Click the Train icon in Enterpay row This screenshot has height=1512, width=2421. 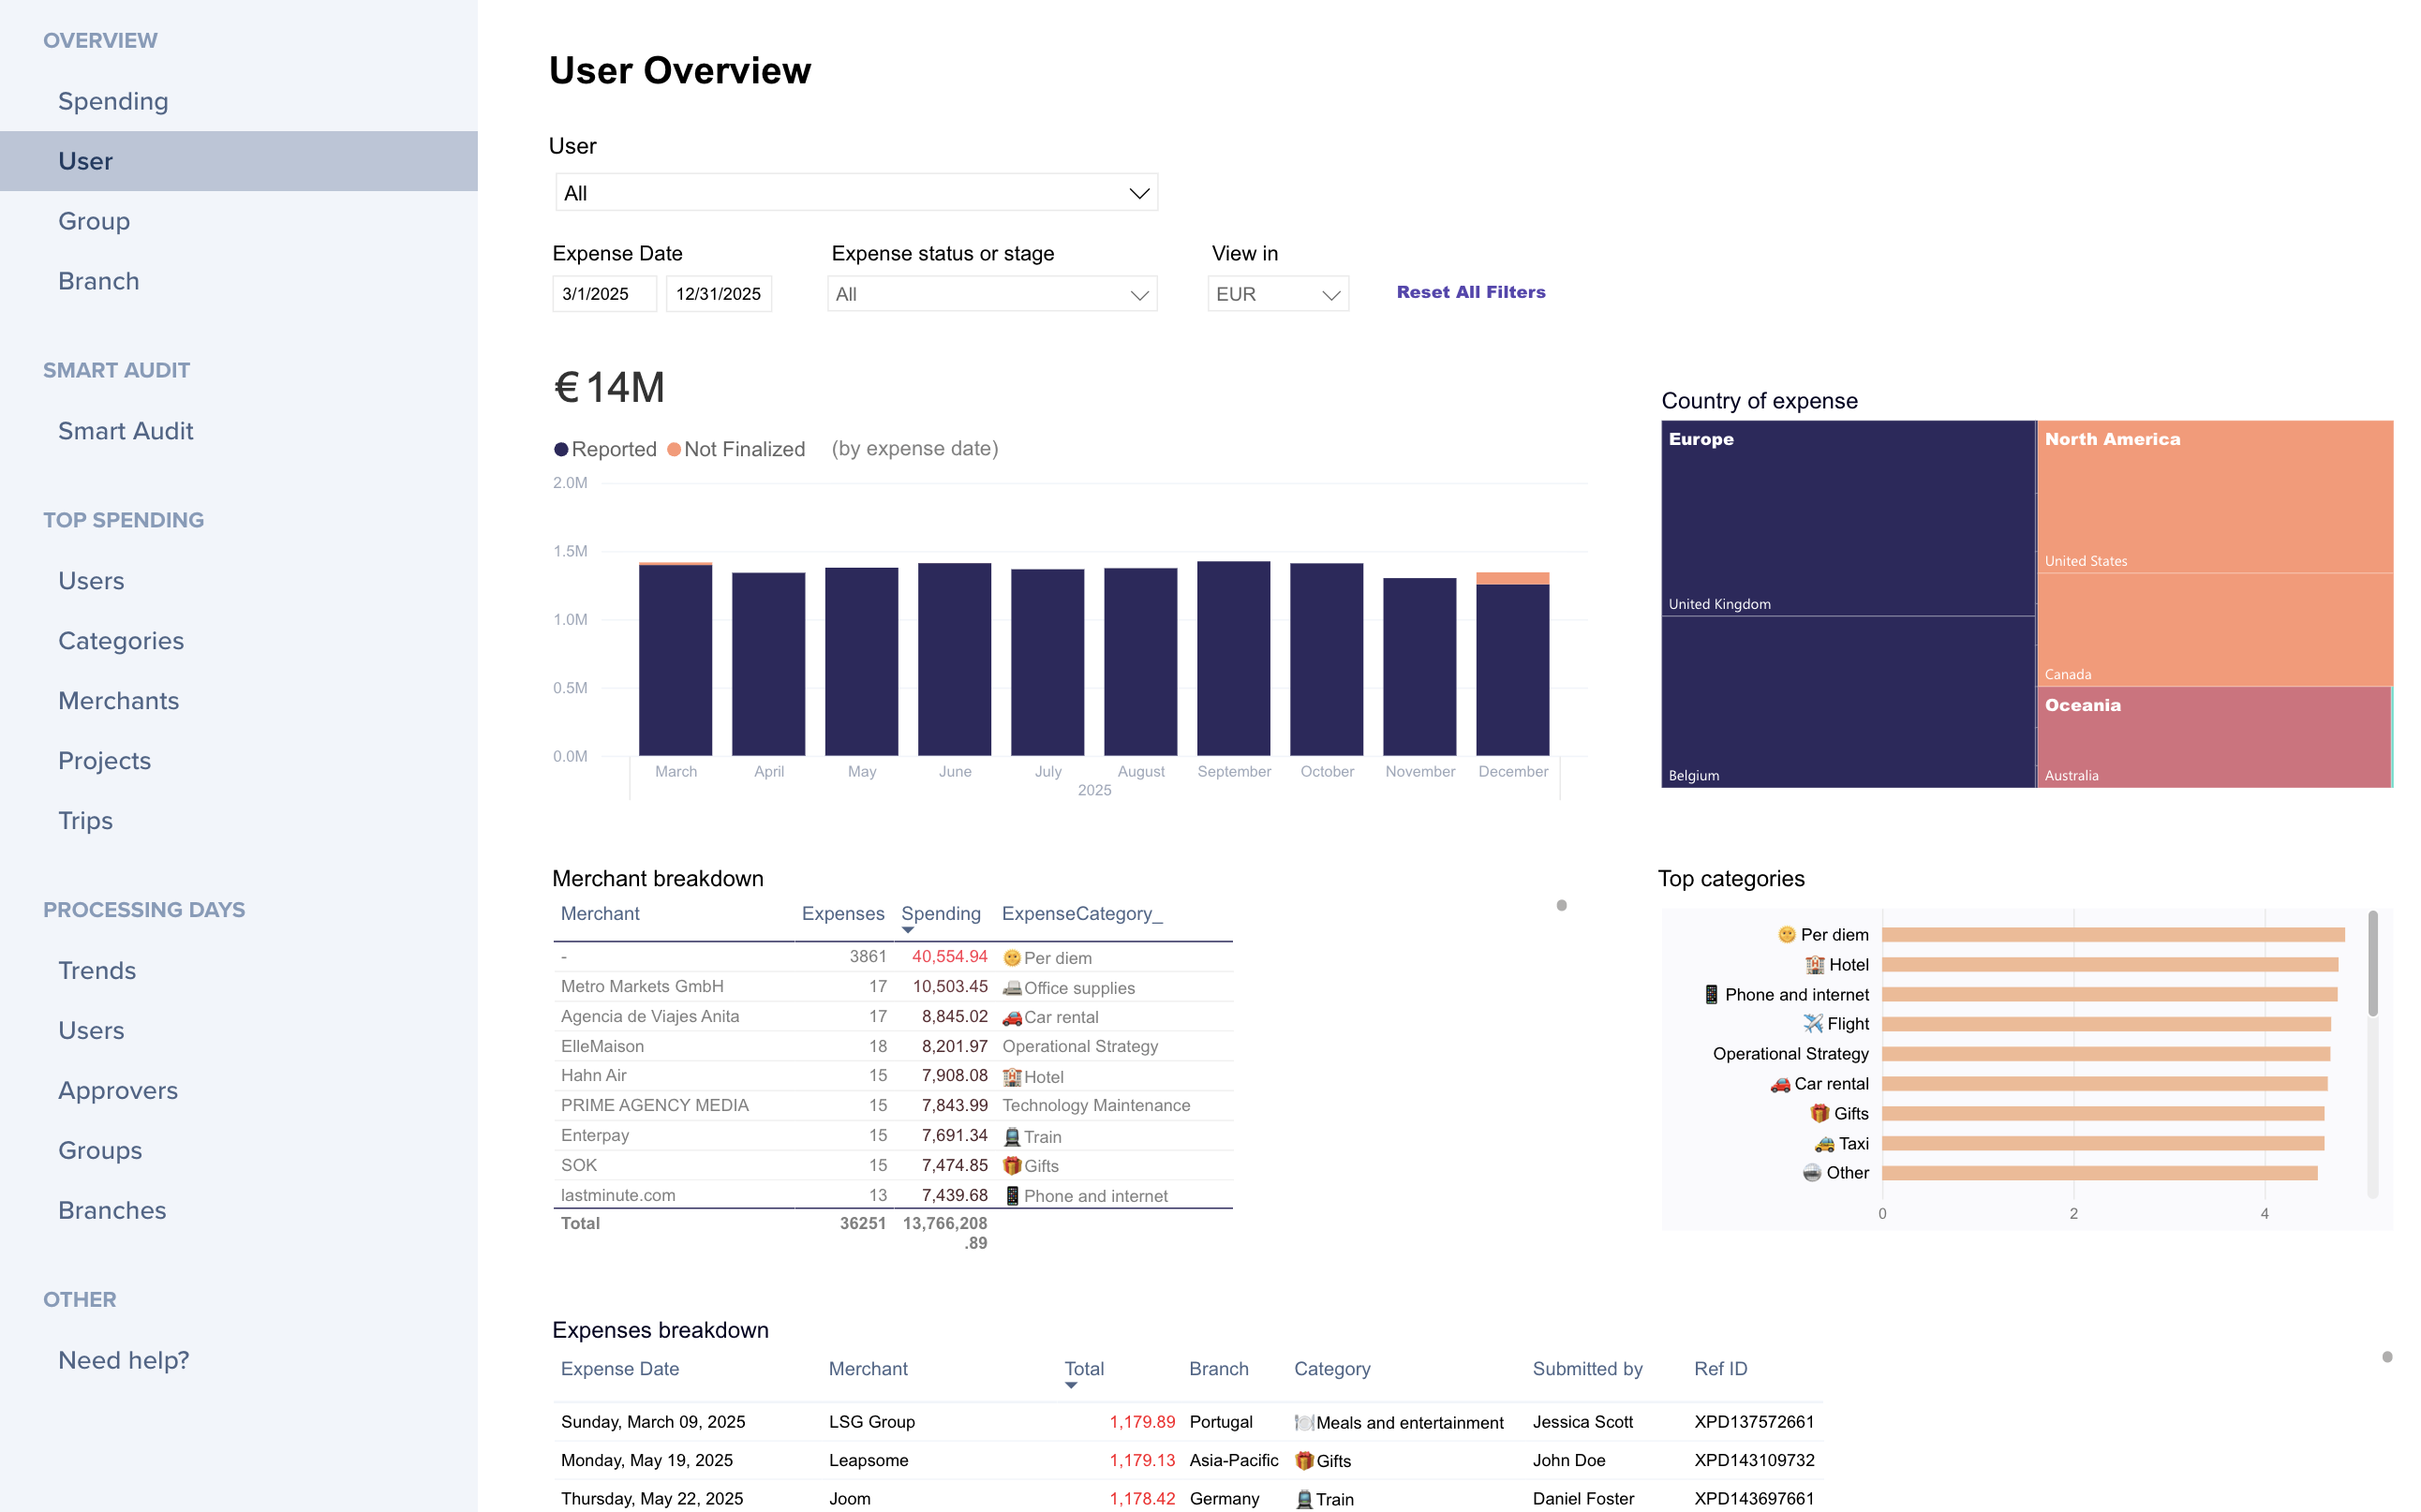coord(1012,1136)
